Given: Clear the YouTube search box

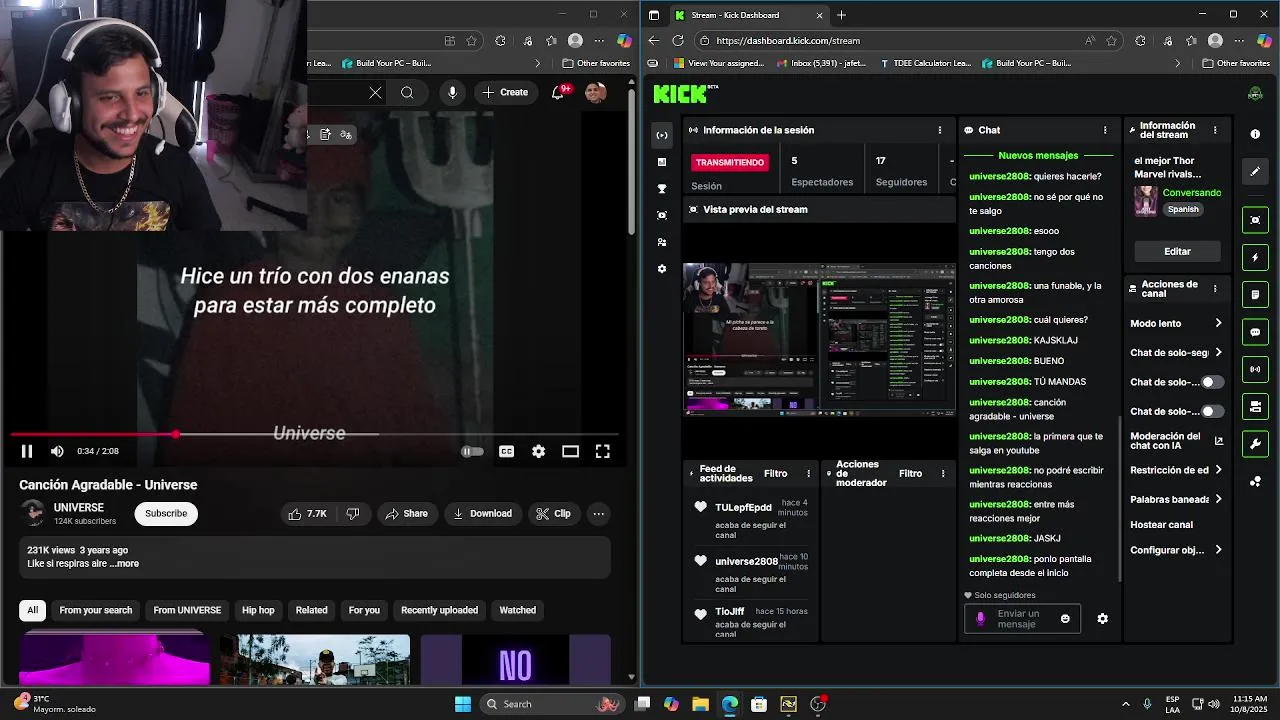Looking at the screenshot, I should click(x=375, y=92).
